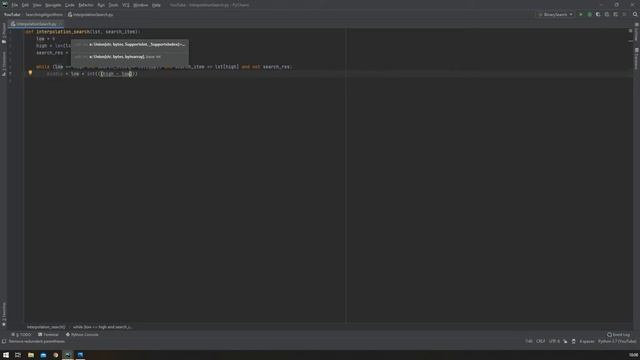
Task: Click SearchingAlgorithms breadcrumb folder
Action: [44, 14]
